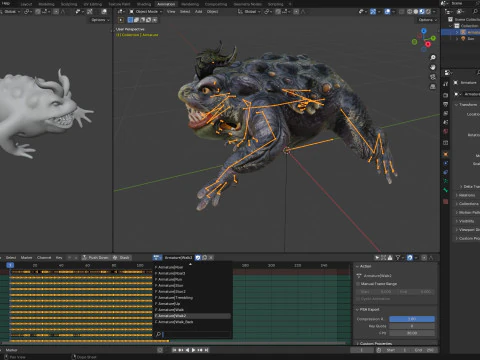Toggle Cyclic Animation checkbox
The image size is (480, 360).
coord(358,299)
